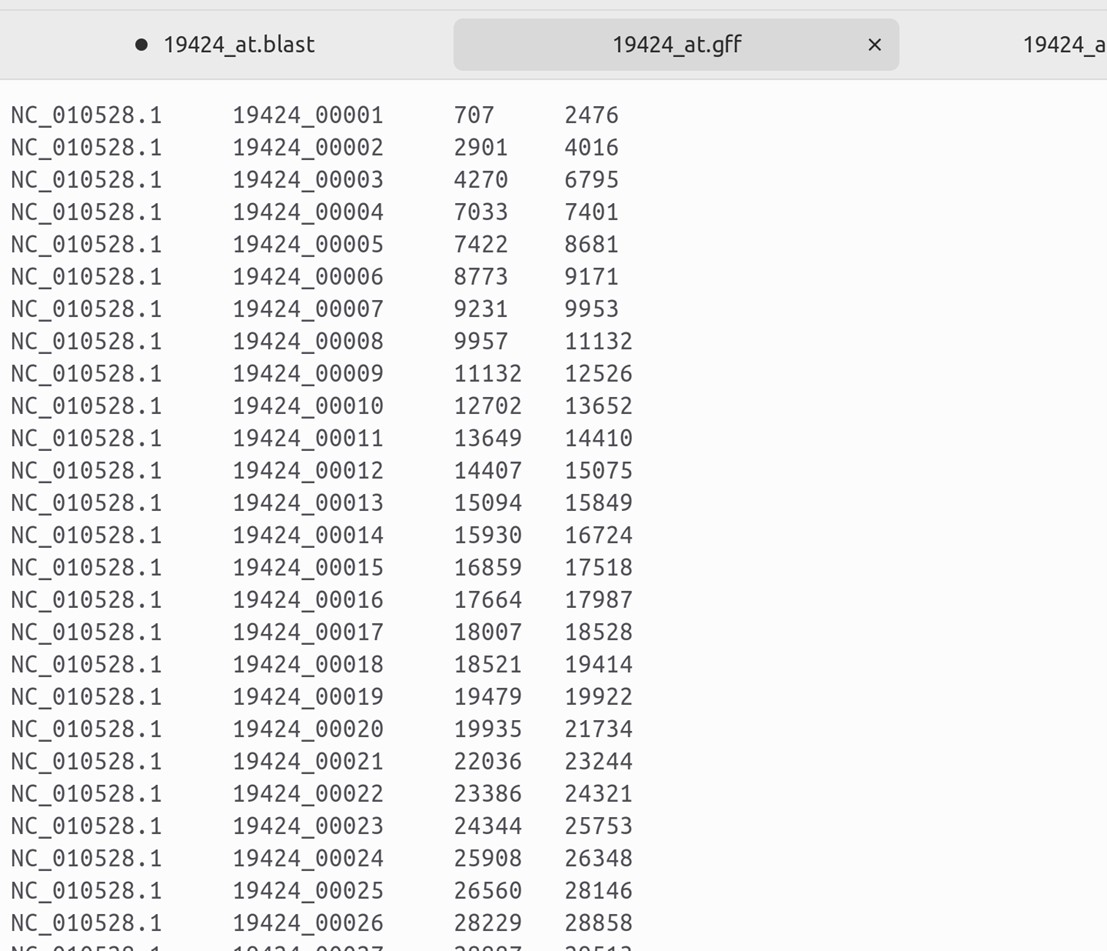The height and width of the screenshot is (951, 1107).
Task: Click on end coordinate 11132 of row 00008
Action: coord(598,341)
